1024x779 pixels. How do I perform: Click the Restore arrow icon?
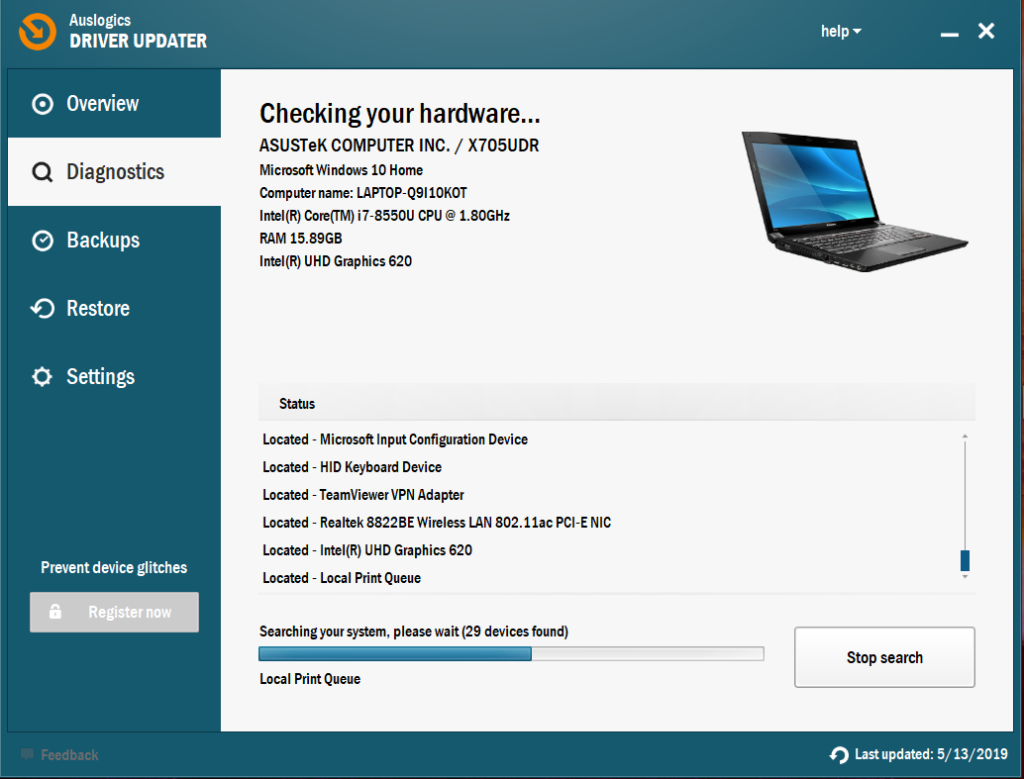point(42,308)
